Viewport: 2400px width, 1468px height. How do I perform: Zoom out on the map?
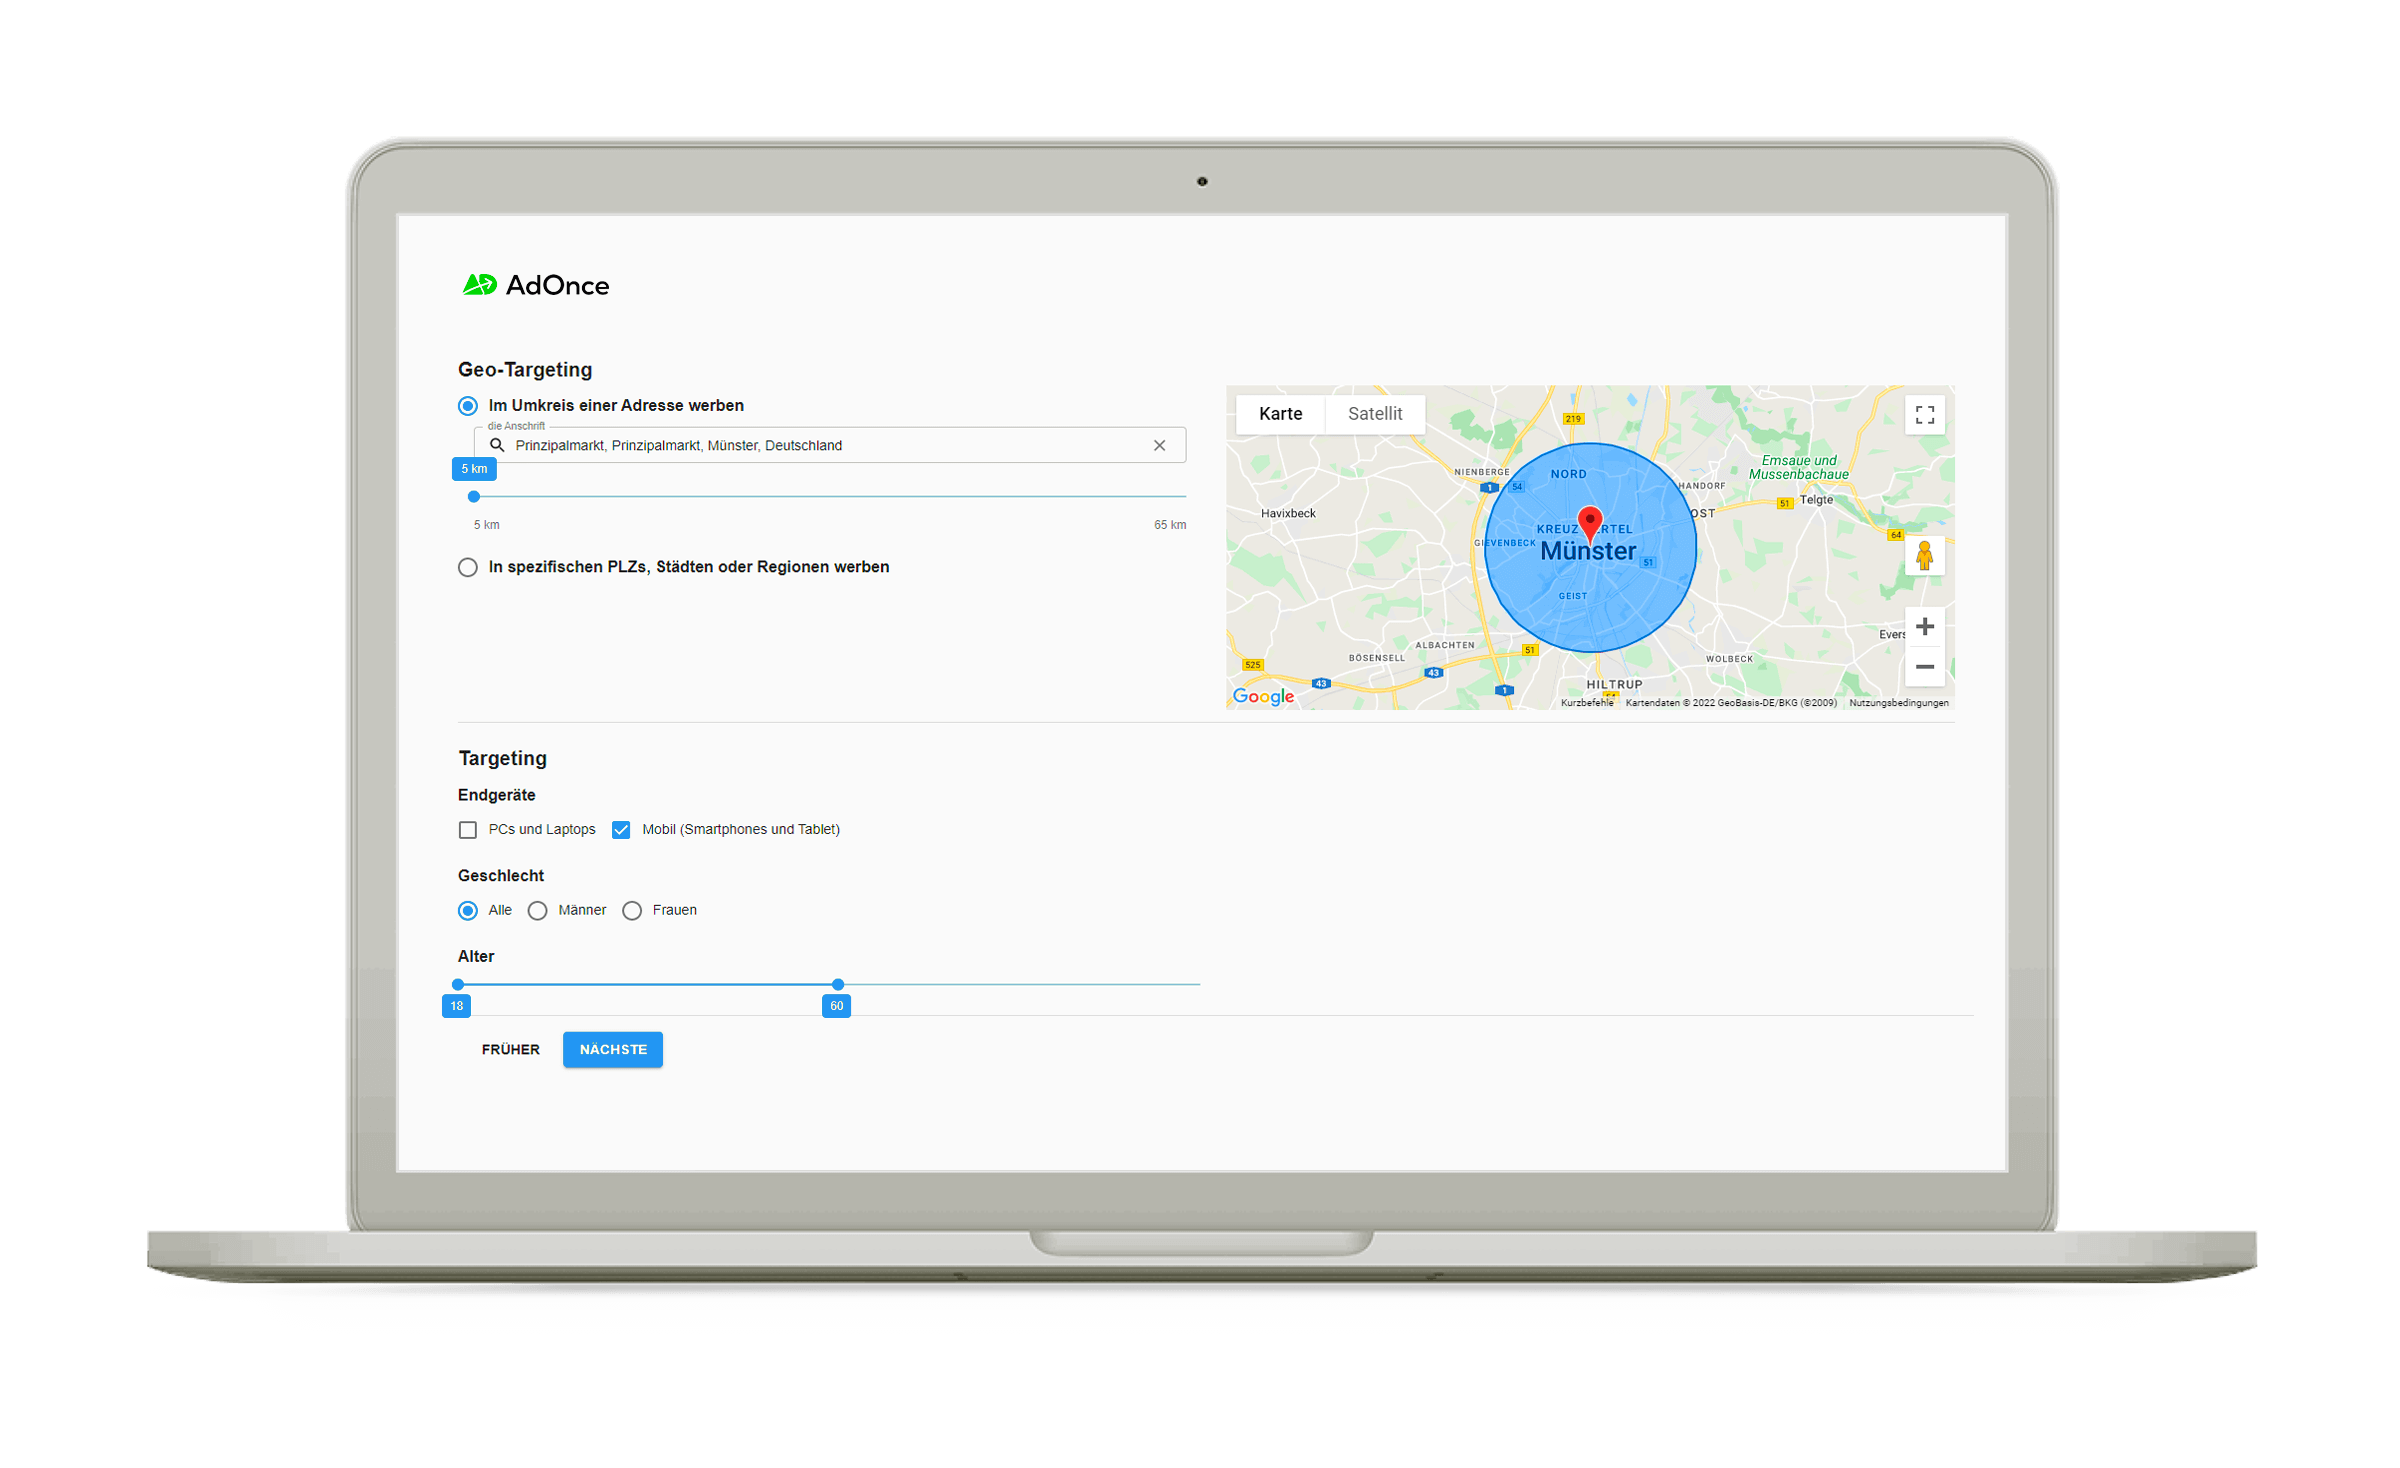tap(1924, 667)
